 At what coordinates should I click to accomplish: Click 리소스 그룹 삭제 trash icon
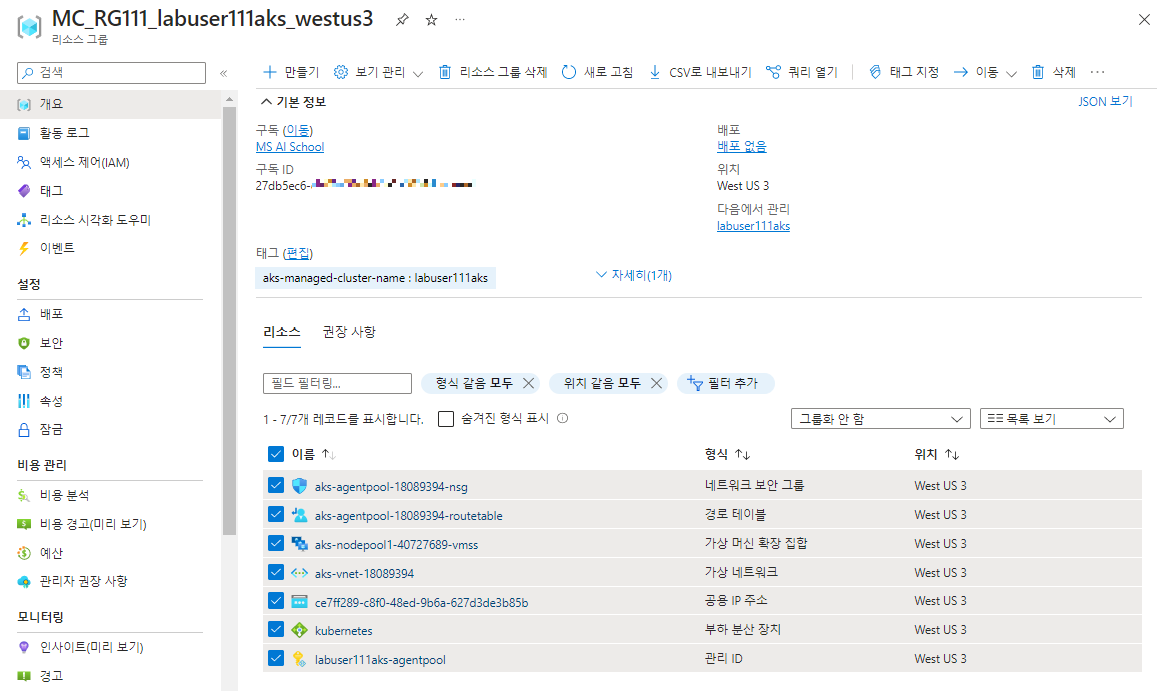[445, 72]
